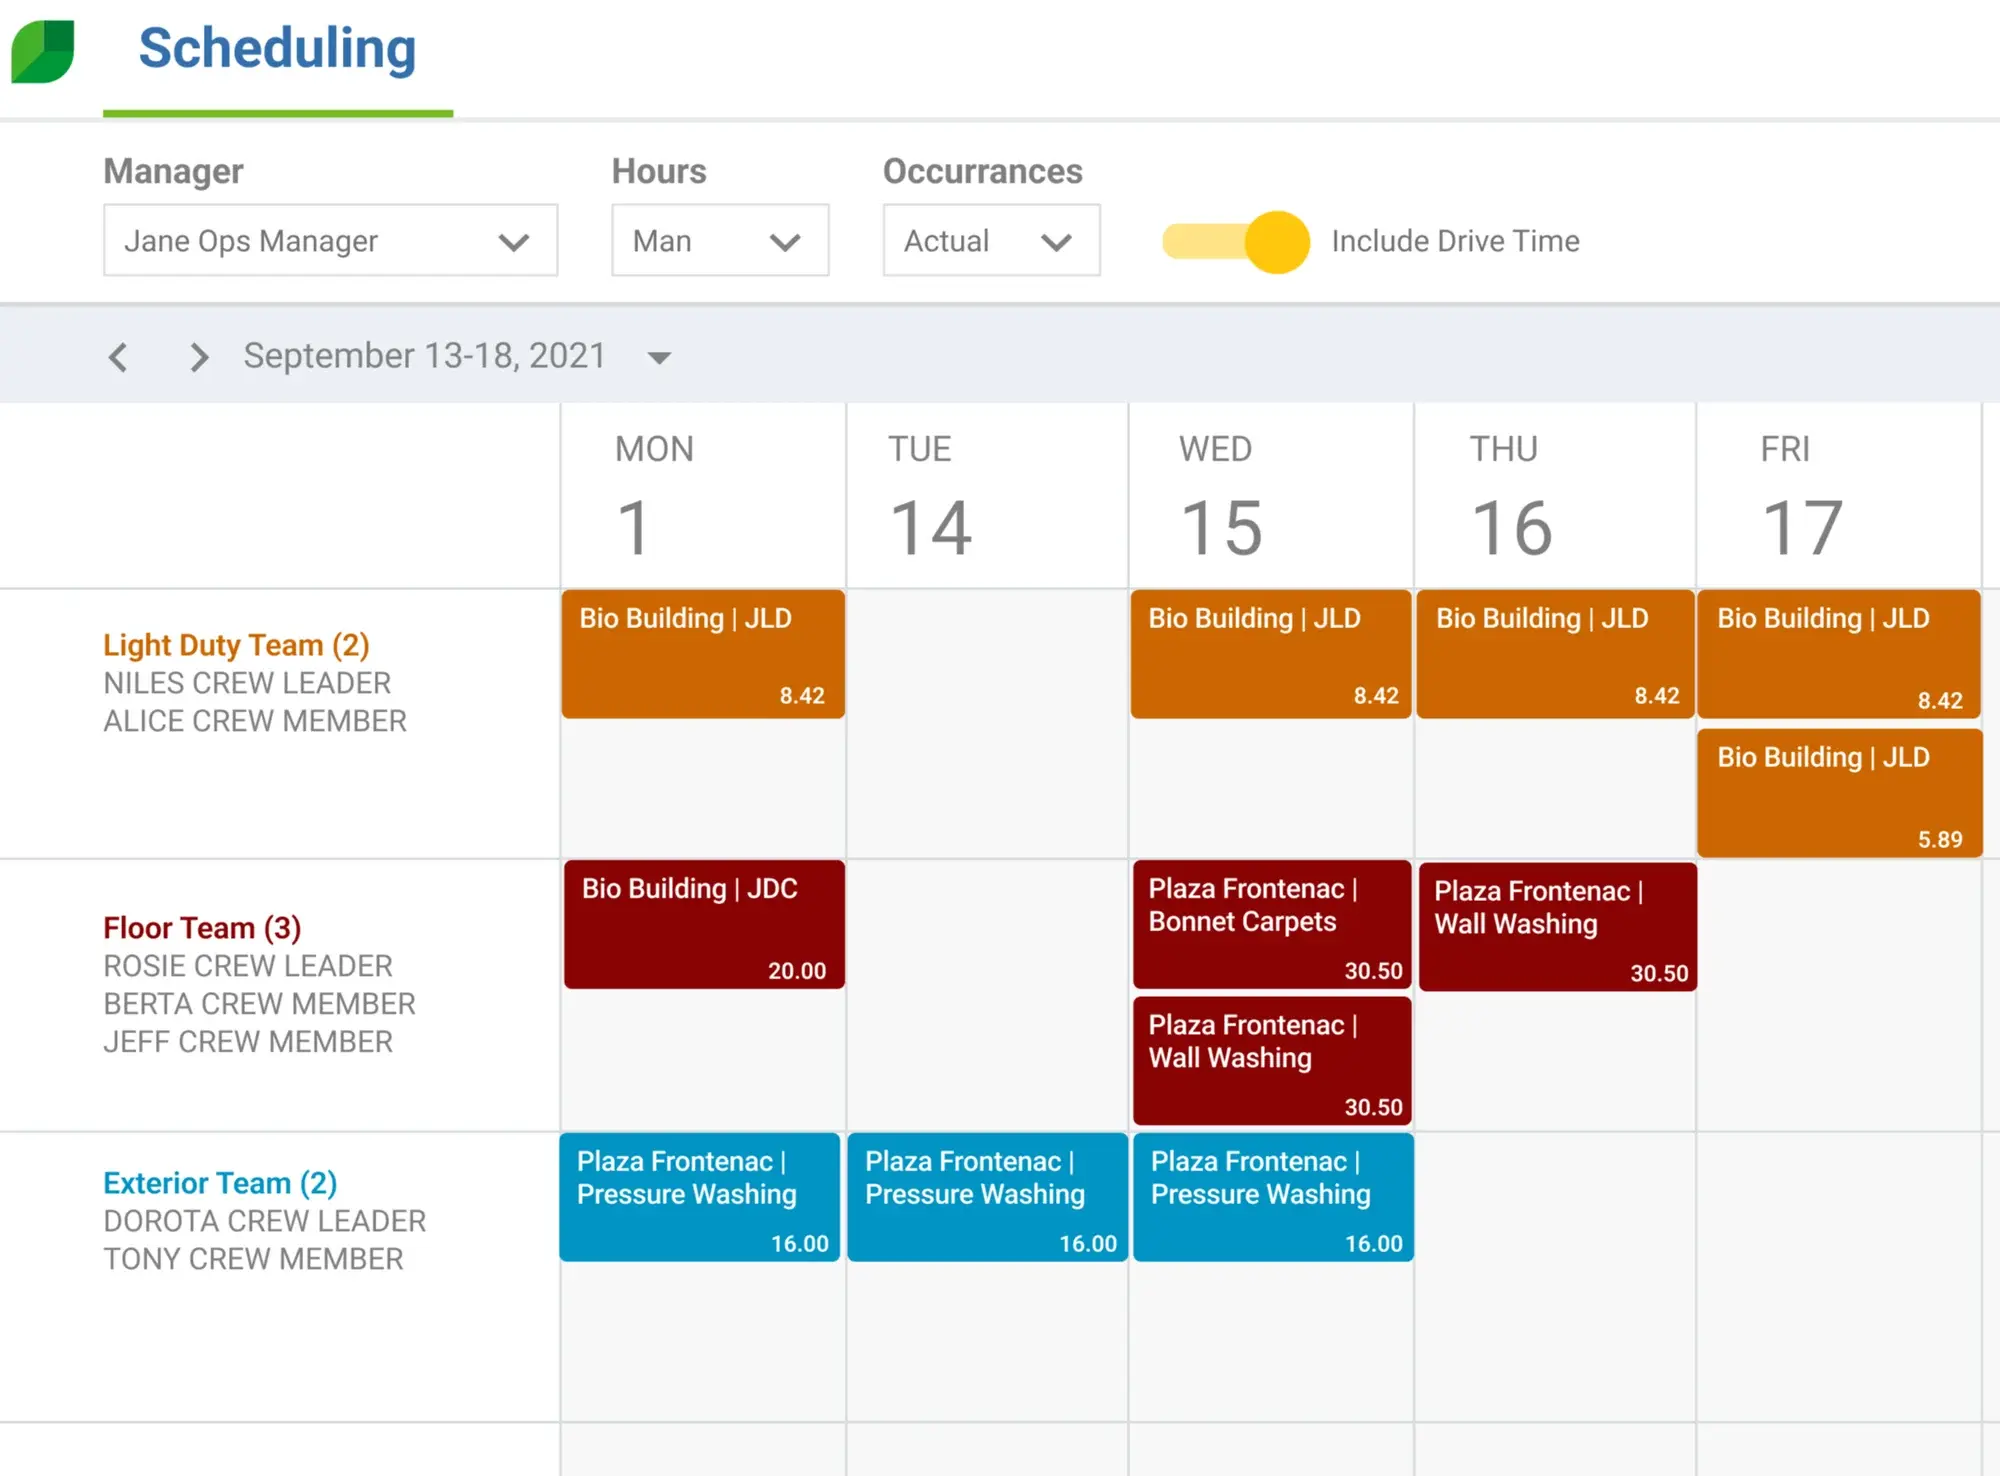Open the Occurrances dropdown chevron

[x=1057, y=241]
